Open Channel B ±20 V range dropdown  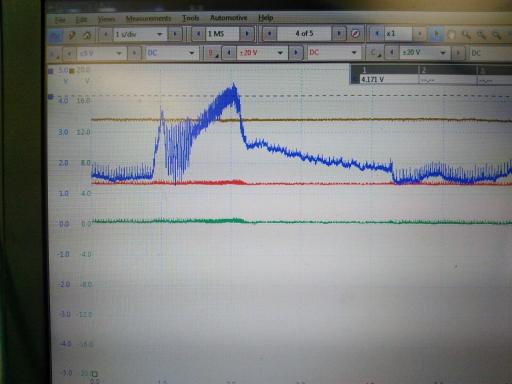tap(262, 52)
